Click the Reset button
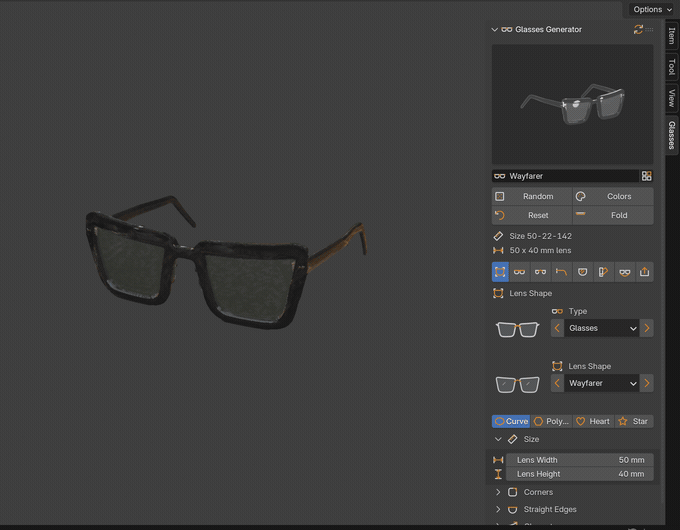Screen dimensions: 680x530 pos(532,215)
